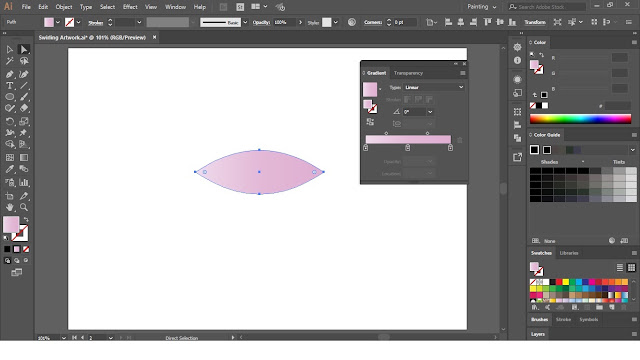Viewport: 640px width, 360px height.
Task: Swap fill and stroke arrows
Action: [x=26, y=220]
